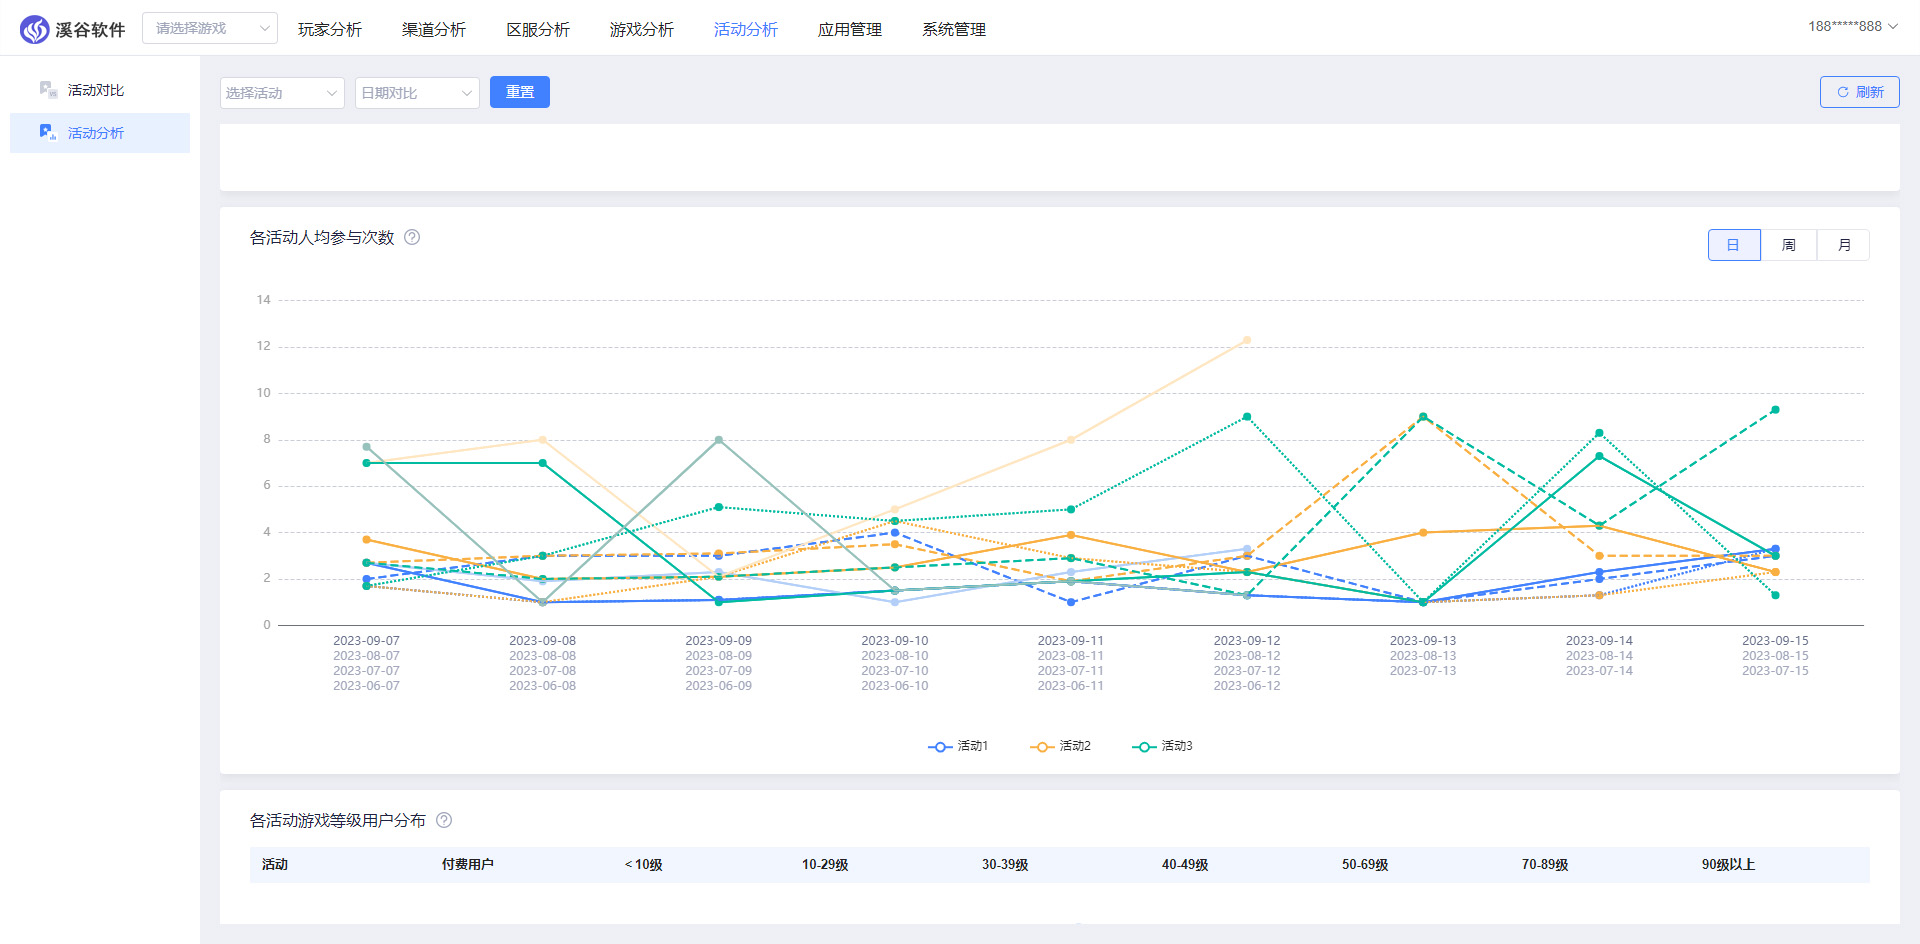1920x944 pixels.
Task: Click the 30-39级 column header
Action: coord(1005,865)
